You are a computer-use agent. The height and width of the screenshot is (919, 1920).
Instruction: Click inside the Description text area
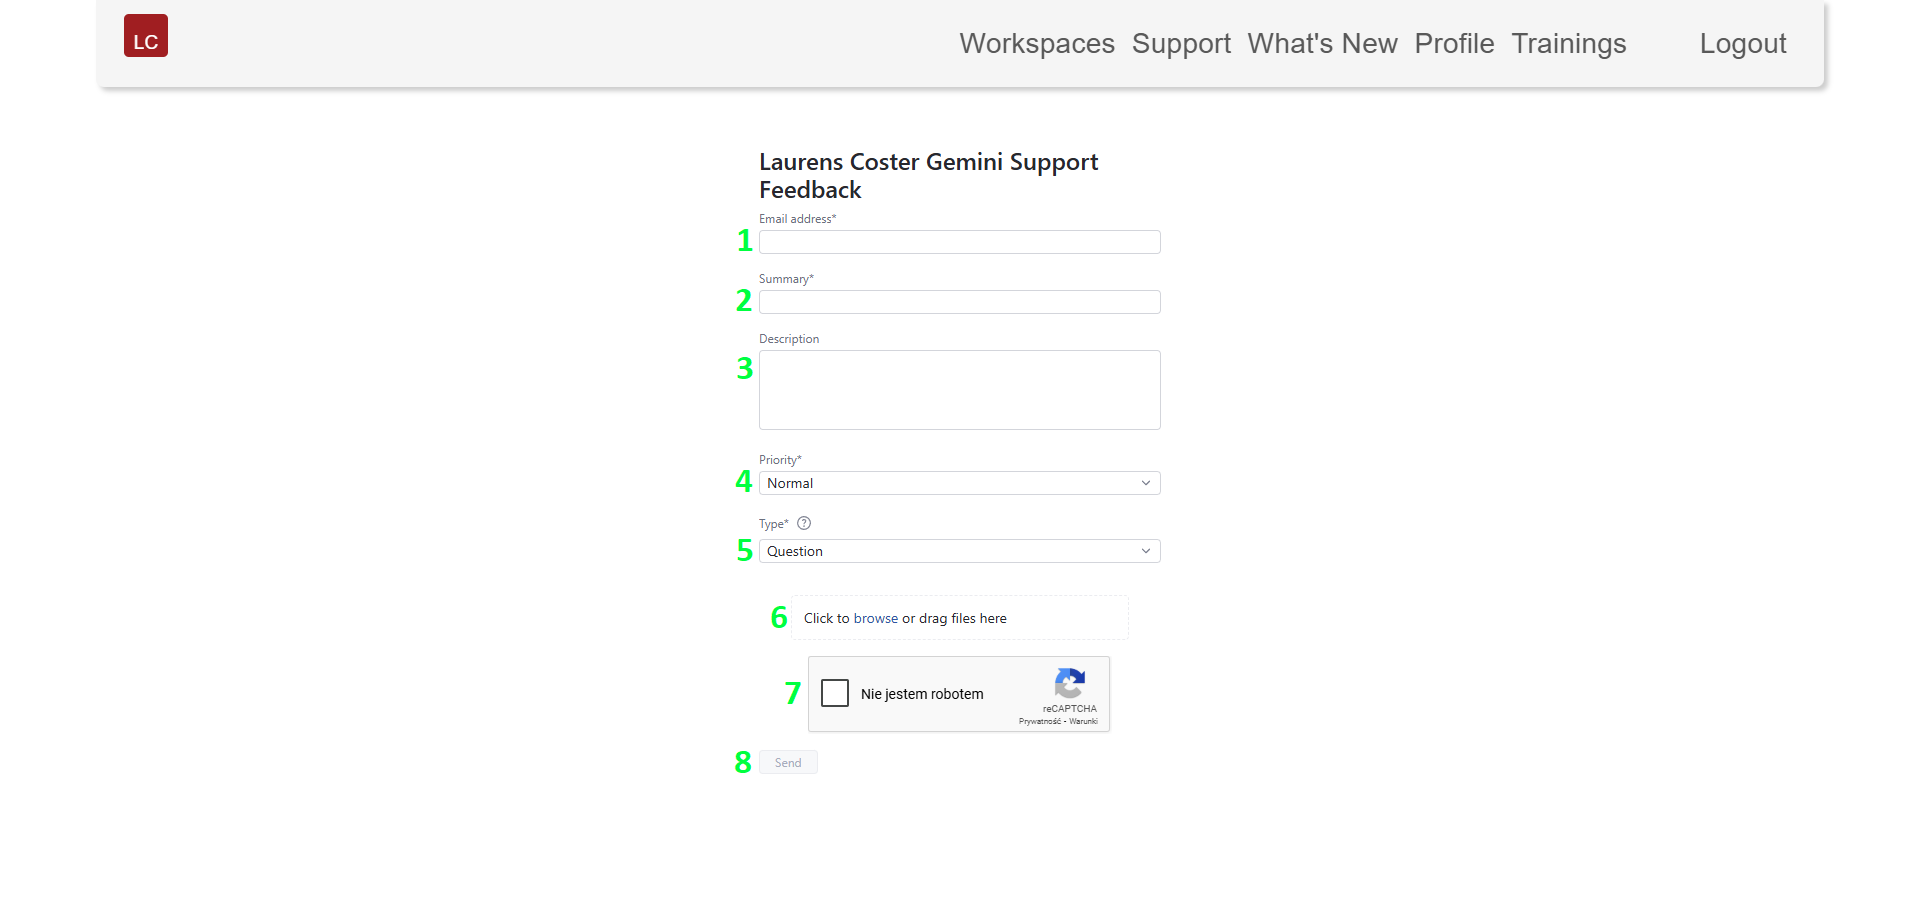(x=960, y=390)
